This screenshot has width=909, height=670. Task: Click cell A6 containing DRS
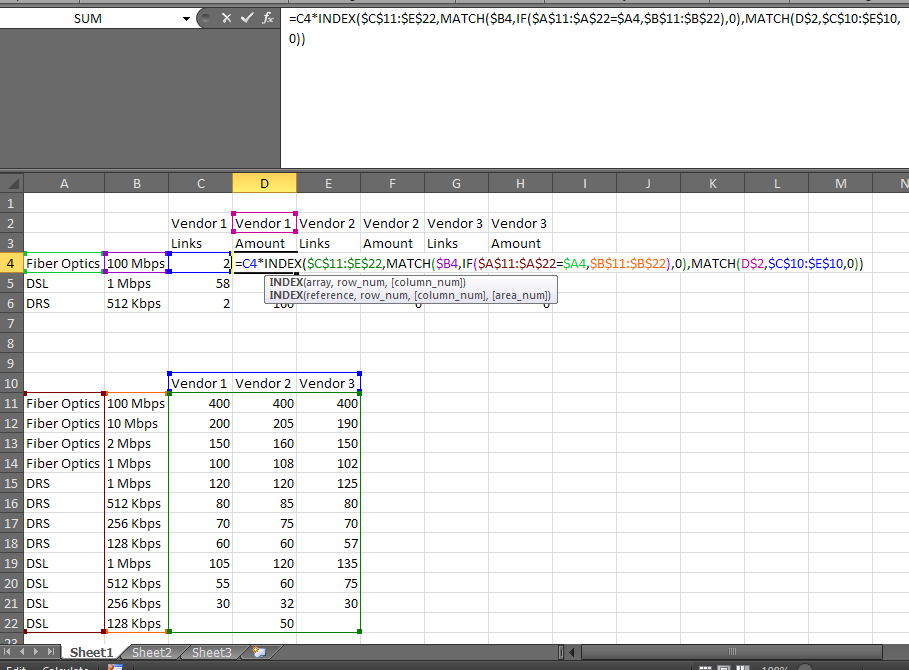(x=64, y=304)
